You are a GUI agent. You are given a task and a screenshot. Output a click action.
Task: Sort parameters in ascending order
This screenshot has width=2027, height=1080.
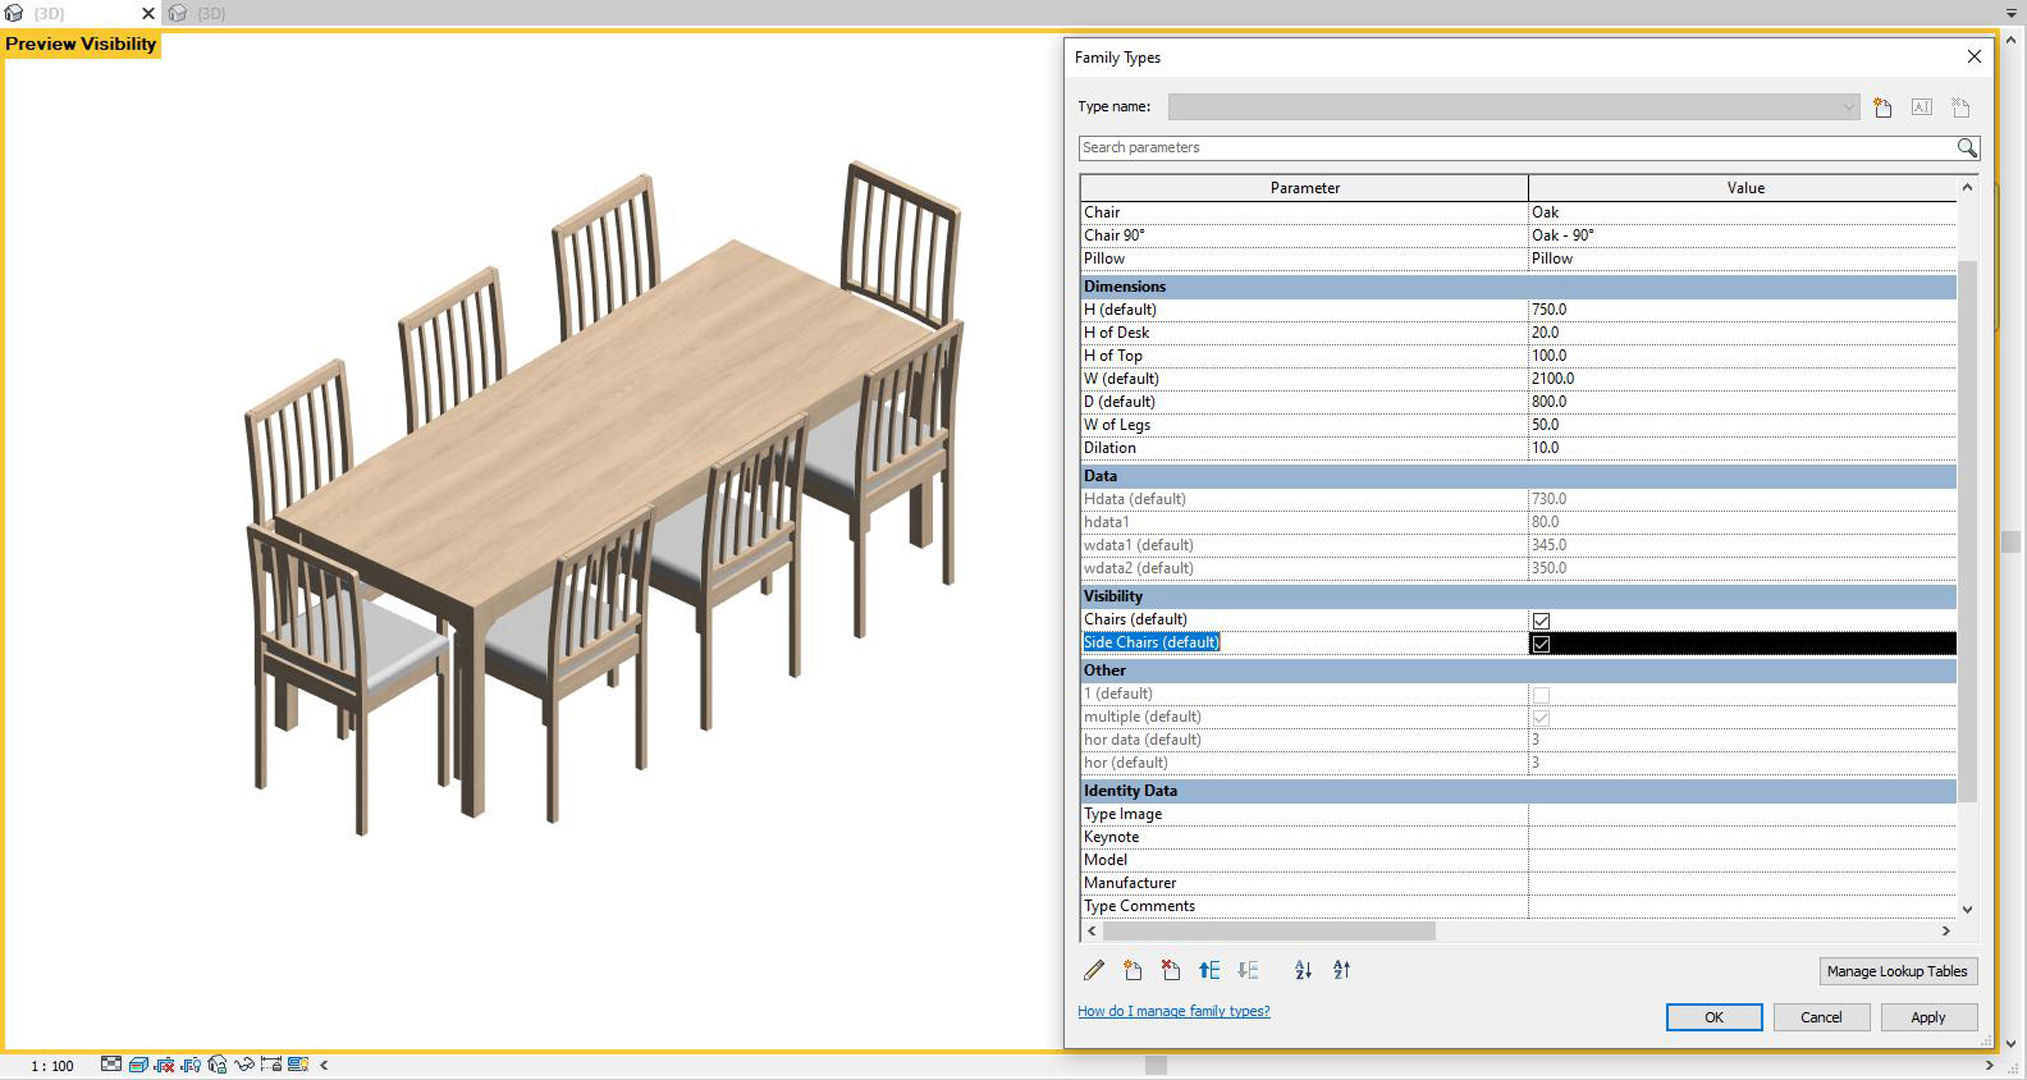tap(1302, 970)
